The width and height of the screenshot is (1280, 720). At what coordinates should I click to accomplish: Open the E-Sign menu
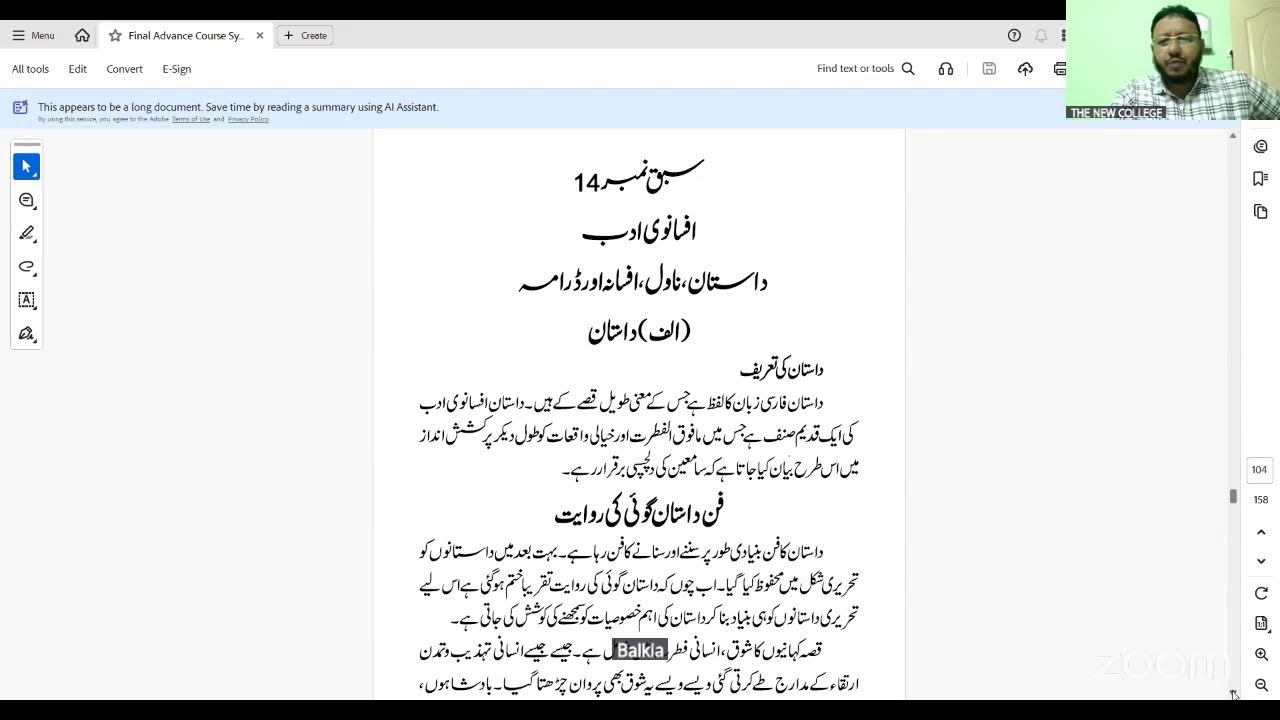point(176,69)
